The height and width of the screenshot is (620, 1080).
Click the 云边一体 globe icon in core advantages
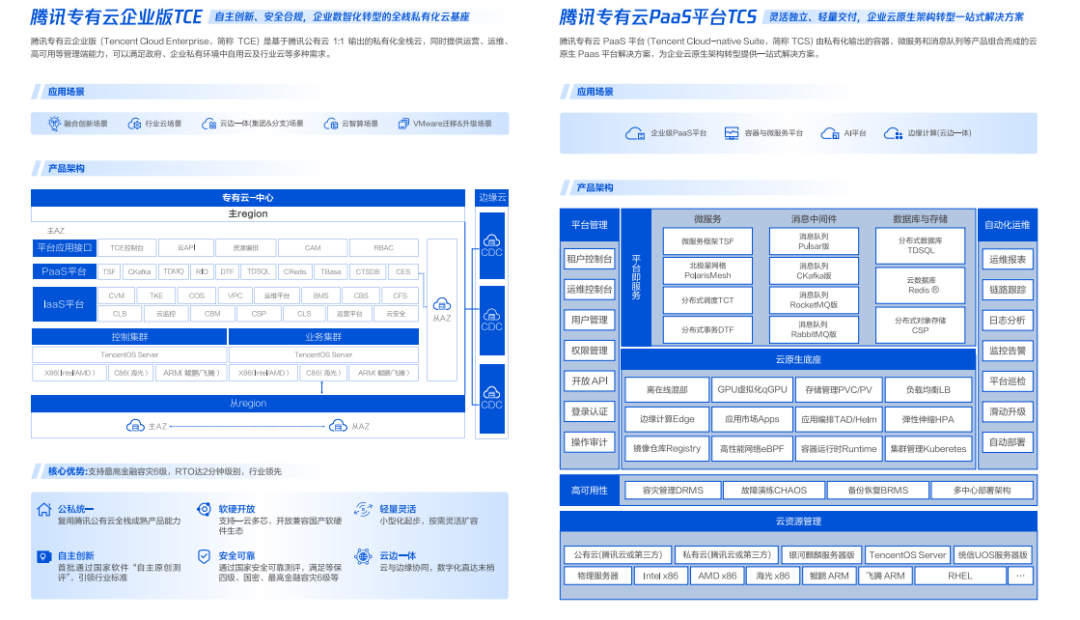363,556
